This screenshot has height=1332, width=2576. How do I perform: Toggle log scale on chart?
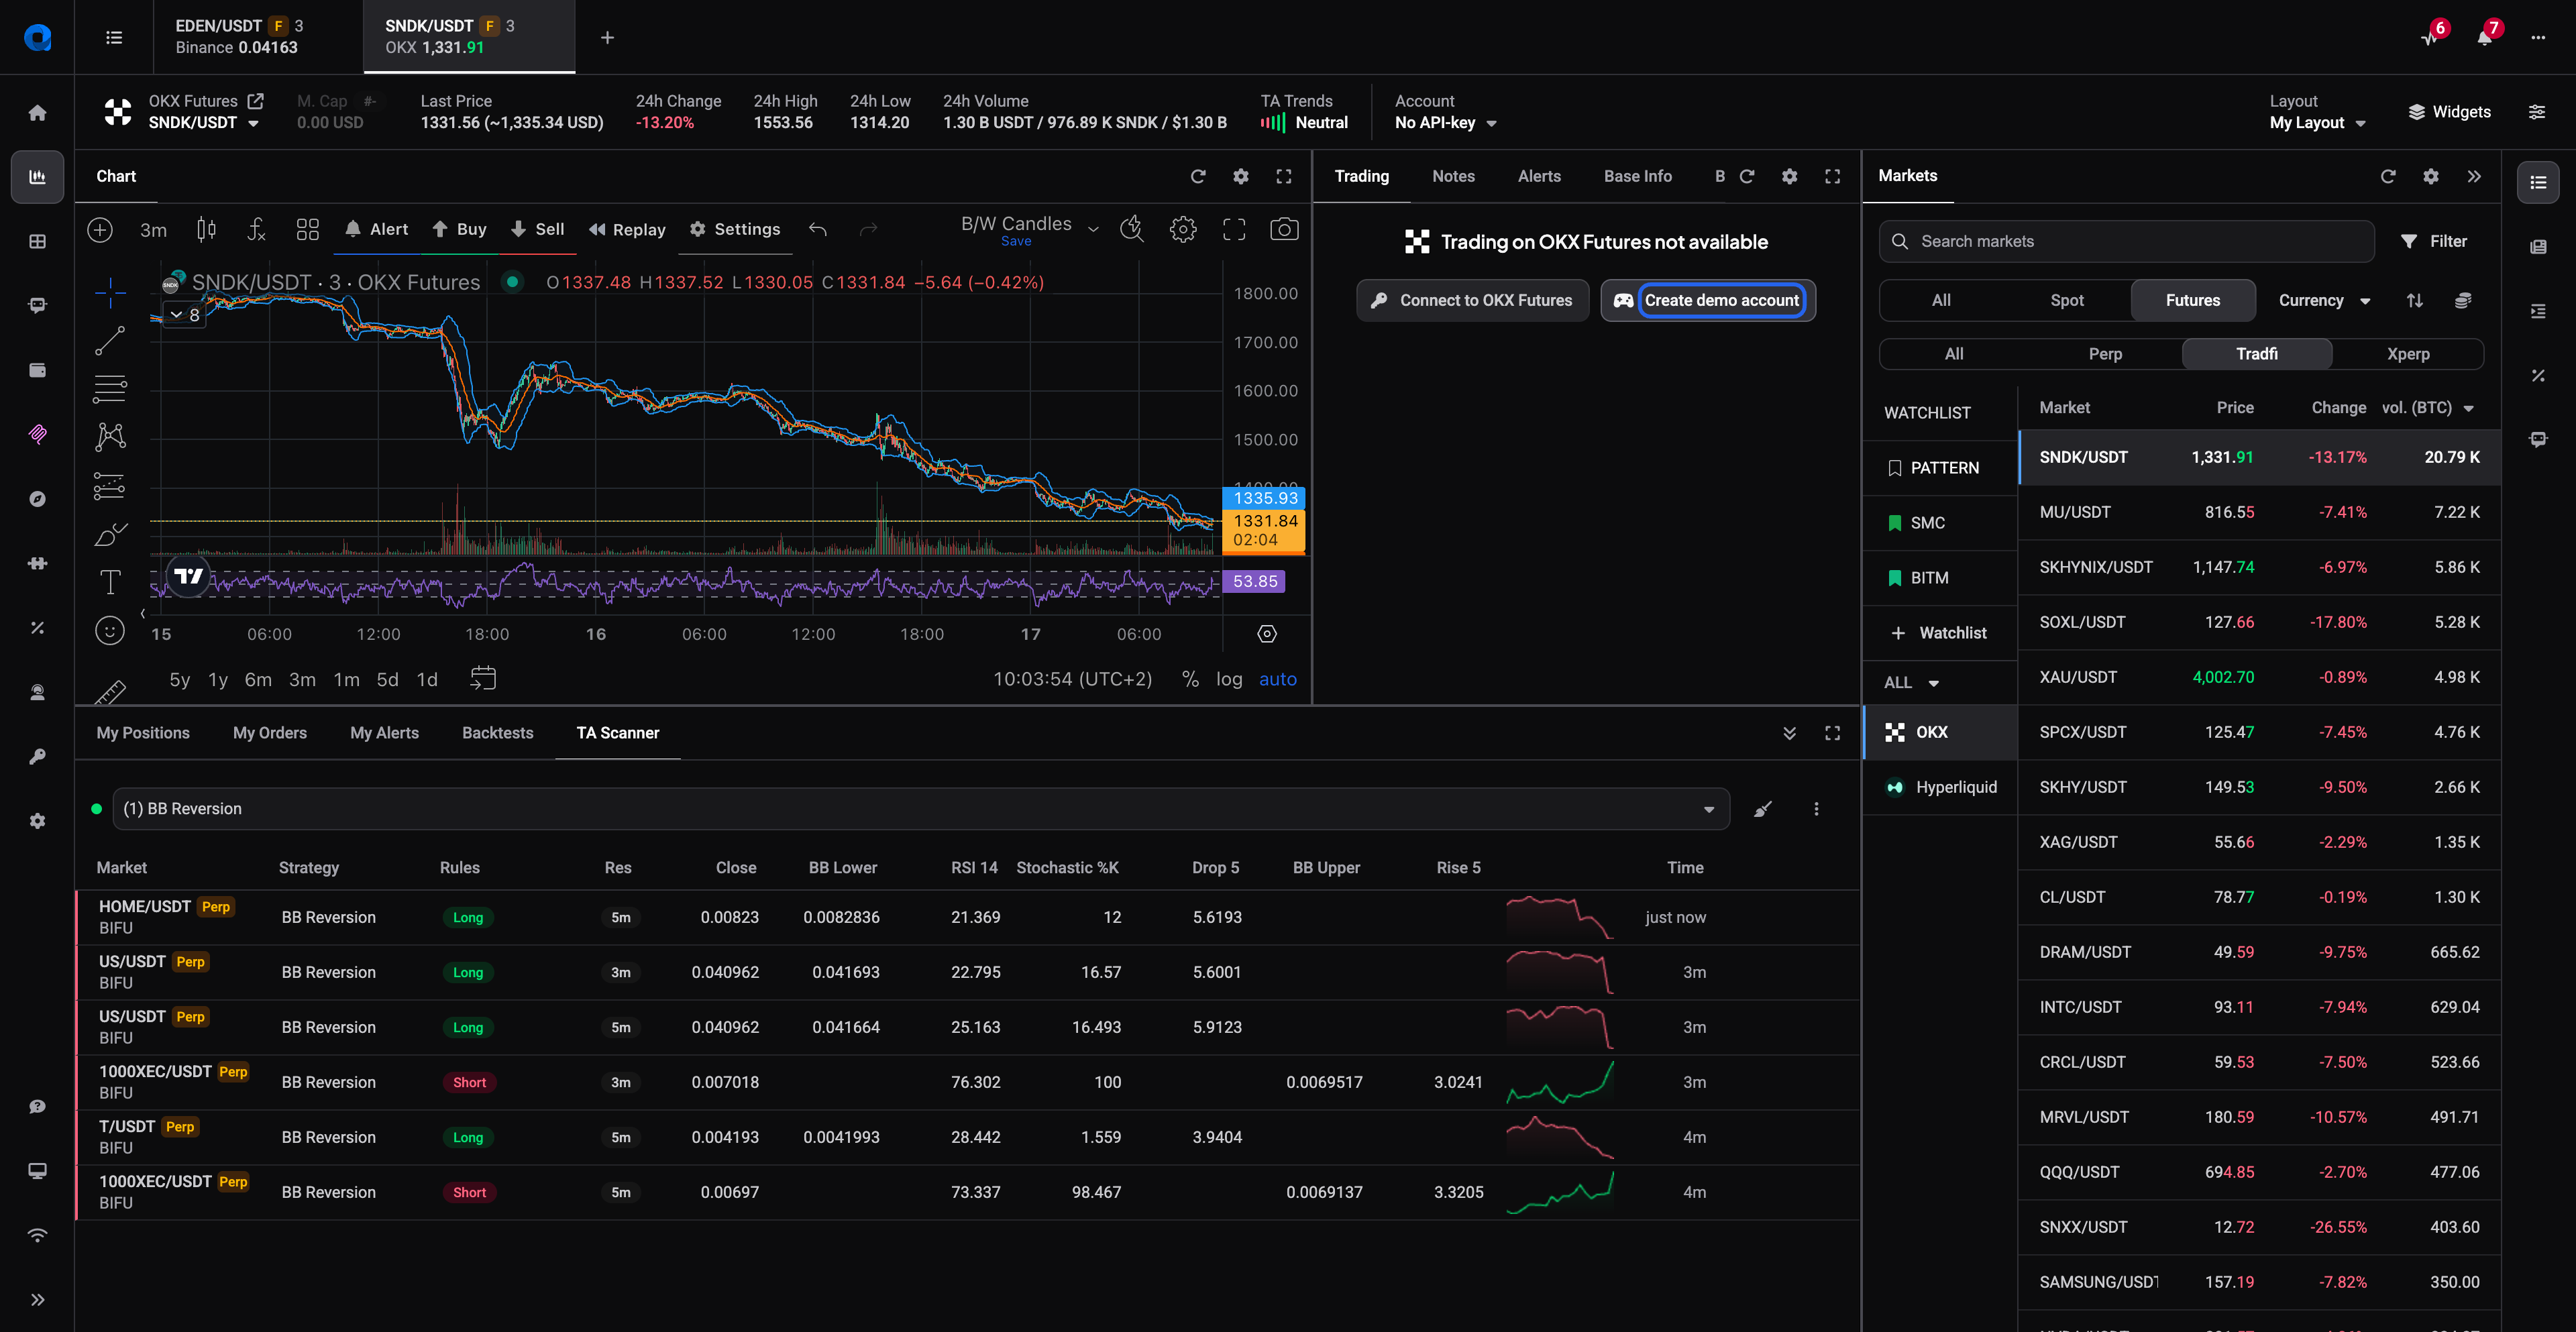pyautogui.click(x=1229, y=679)
